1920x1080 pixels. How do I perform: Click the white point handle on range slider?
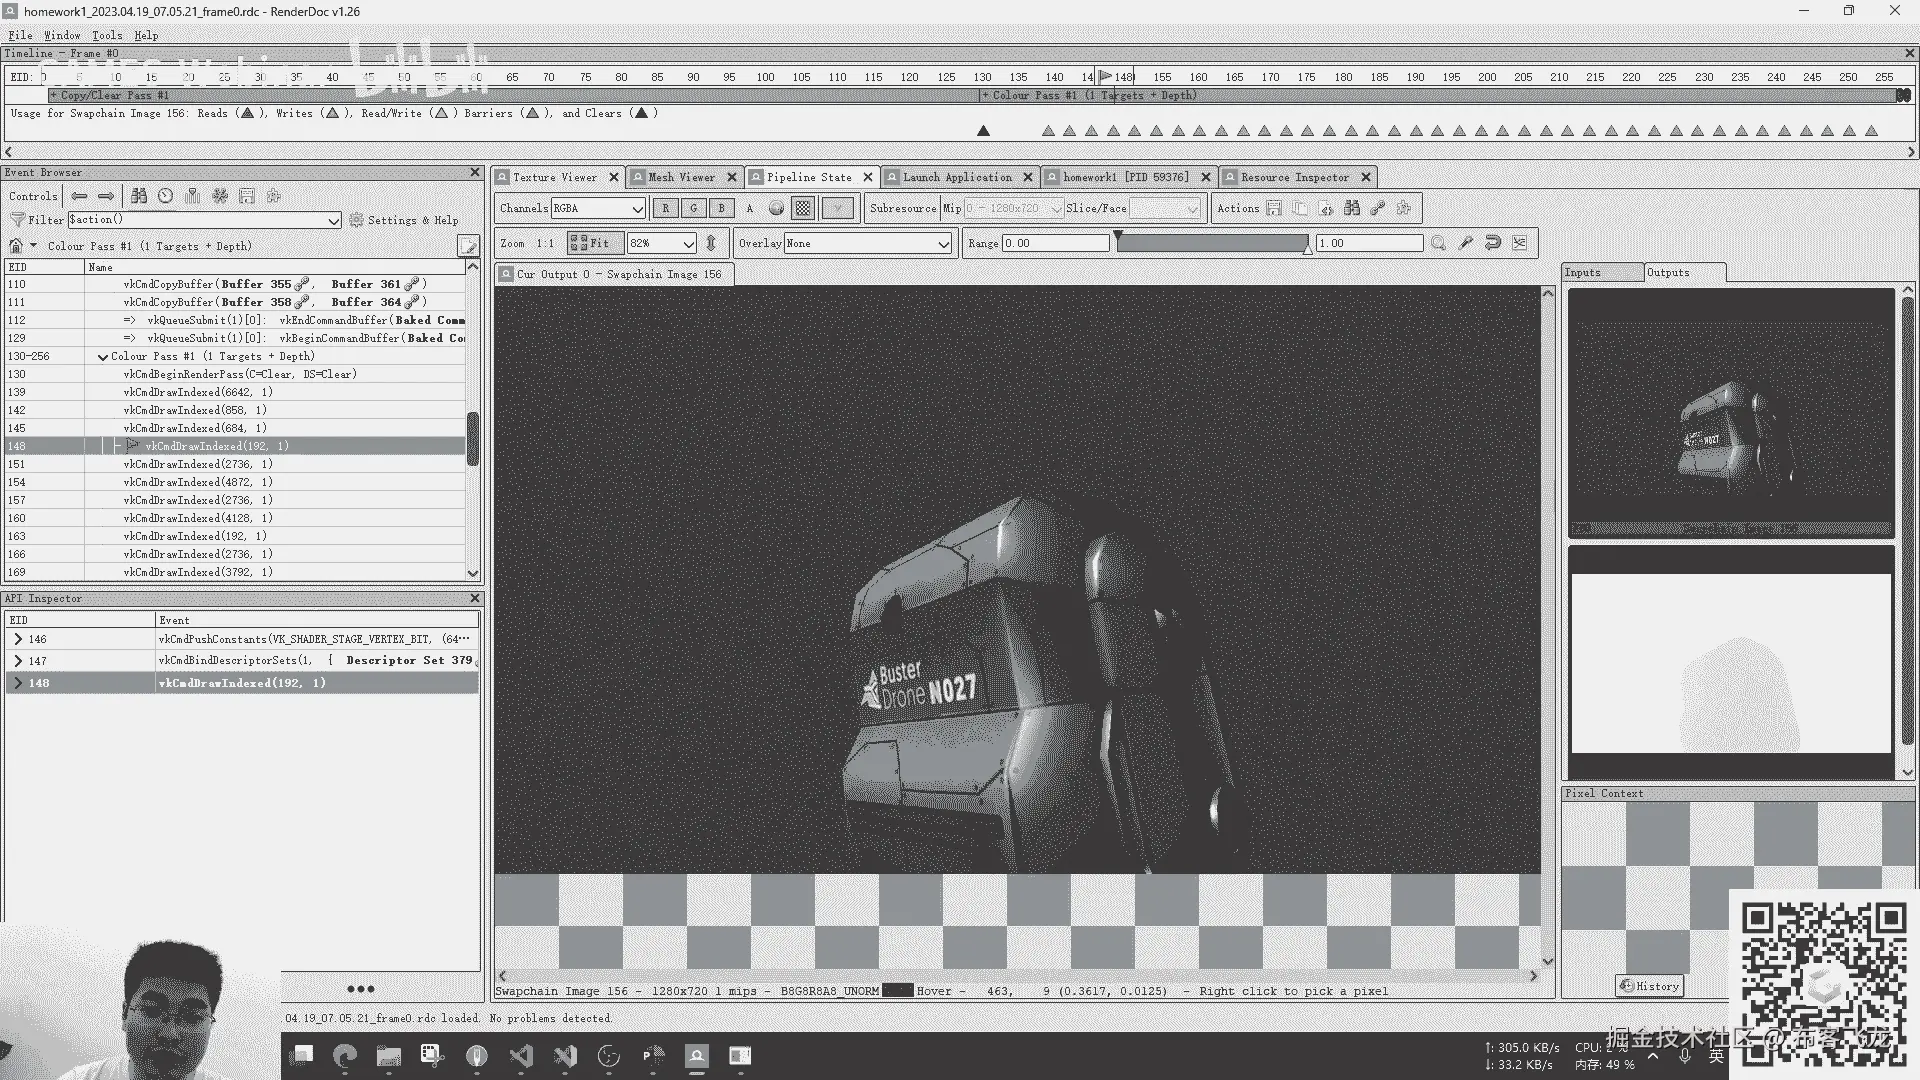coord(1307,248)
